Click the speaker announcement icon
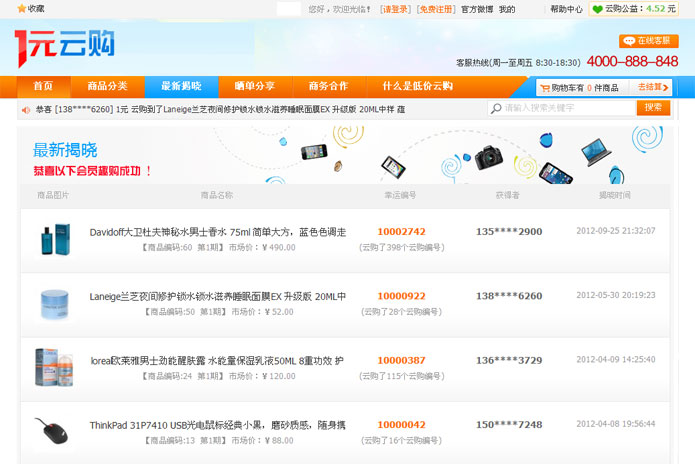Screen dimensions: 695x464 [x=26, y=109]
